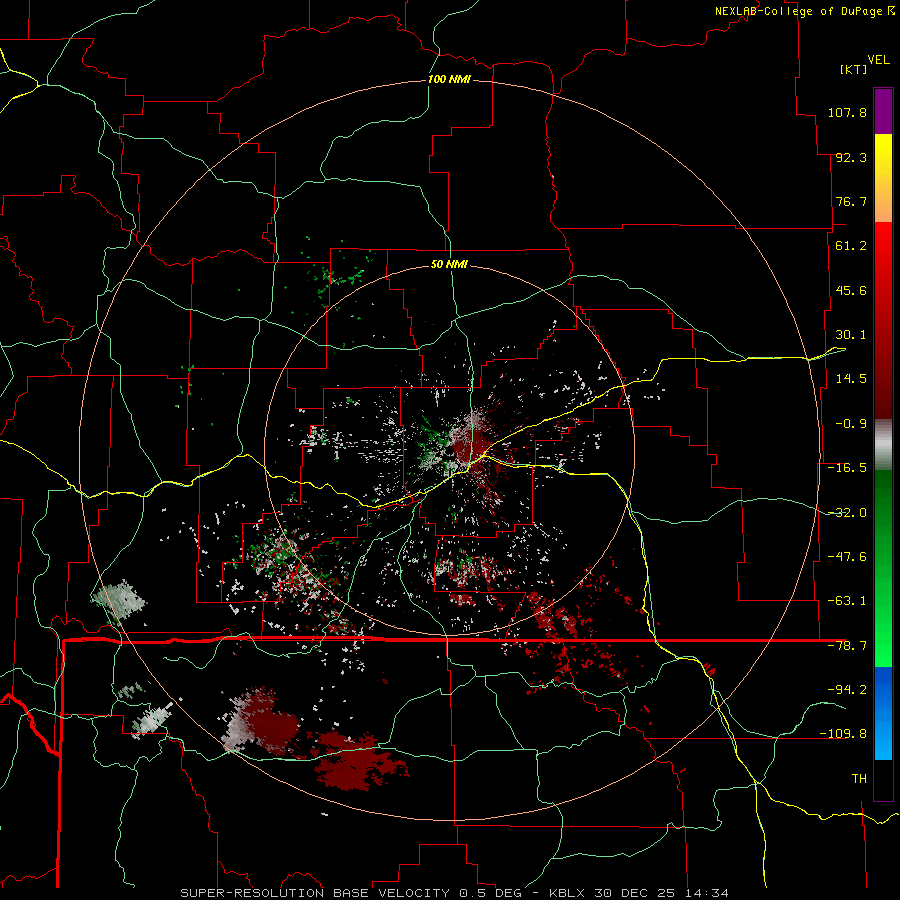
Task: Click the -16.5 scale value
Action: (x=847, y=468)
